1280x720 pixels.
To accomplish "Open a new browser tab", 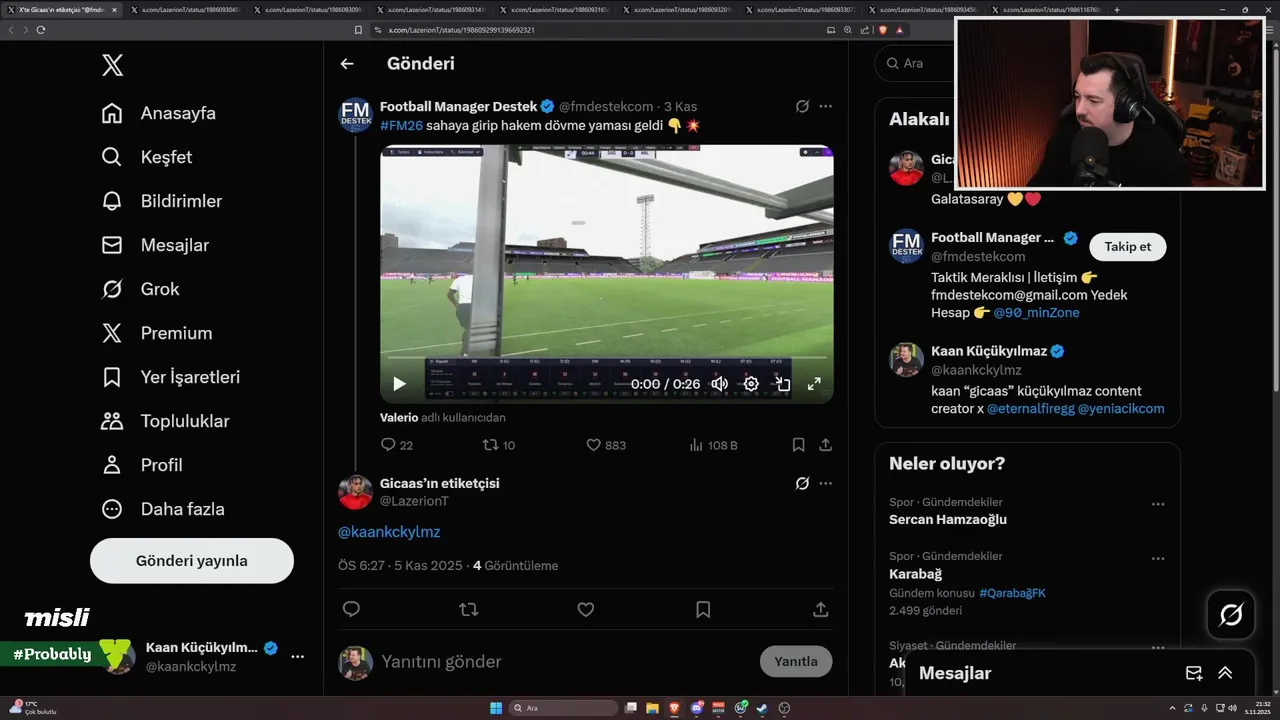I will (x=1117, y=9).
